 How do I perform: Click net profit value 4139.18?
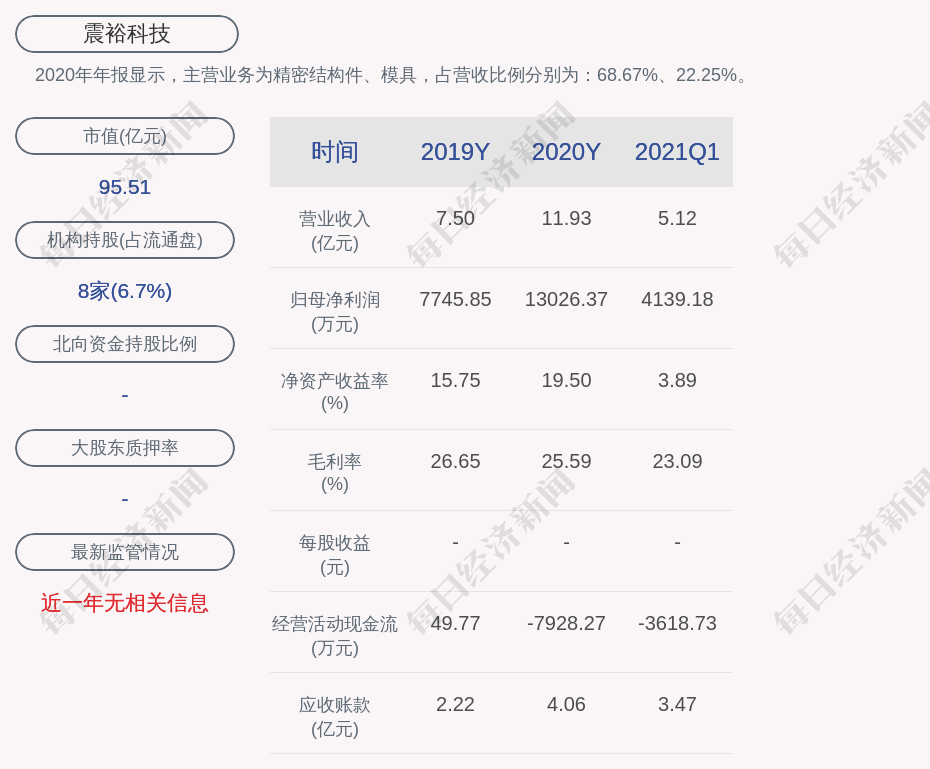click(677, 299)
